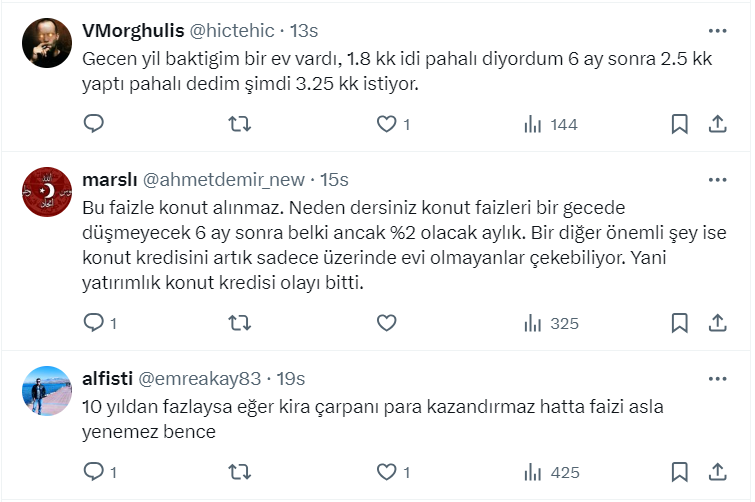The height and width of the screenshot is (502, 755).
Task: Retweet VMorghulis's post about house prices
Action: [x=240, y=124]
